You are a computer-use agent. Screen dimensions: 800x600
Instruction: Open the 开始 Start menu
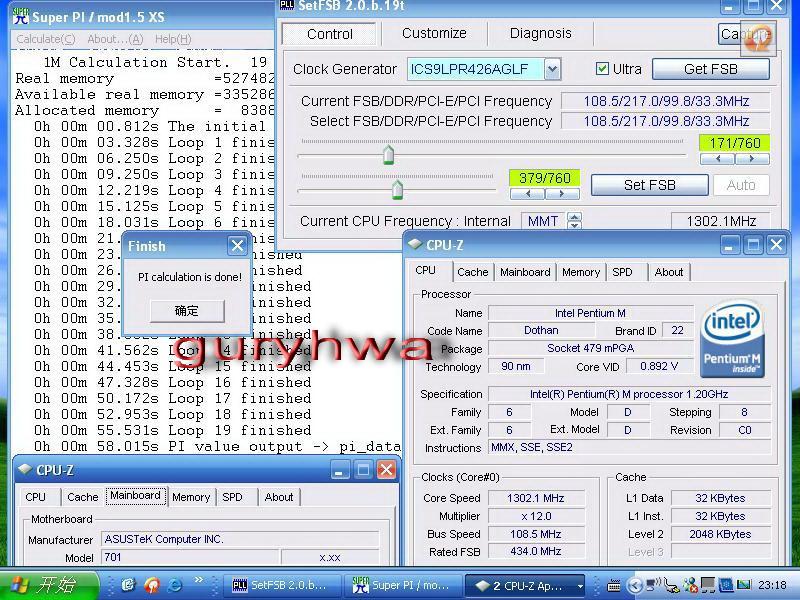[x=50, y=585]
